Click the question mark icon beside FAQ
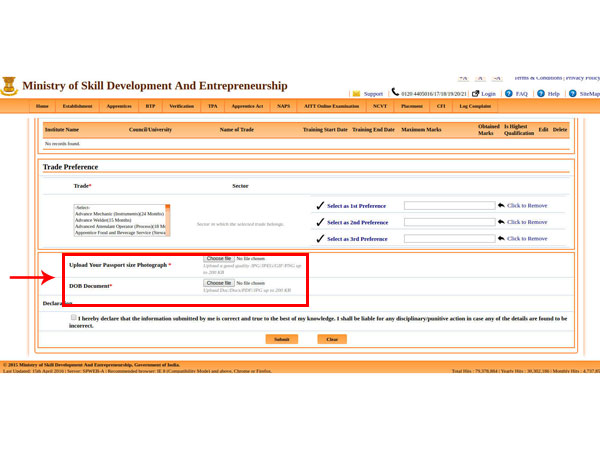Viewport: 600px width, 450px height. click(x=509, y=93)
